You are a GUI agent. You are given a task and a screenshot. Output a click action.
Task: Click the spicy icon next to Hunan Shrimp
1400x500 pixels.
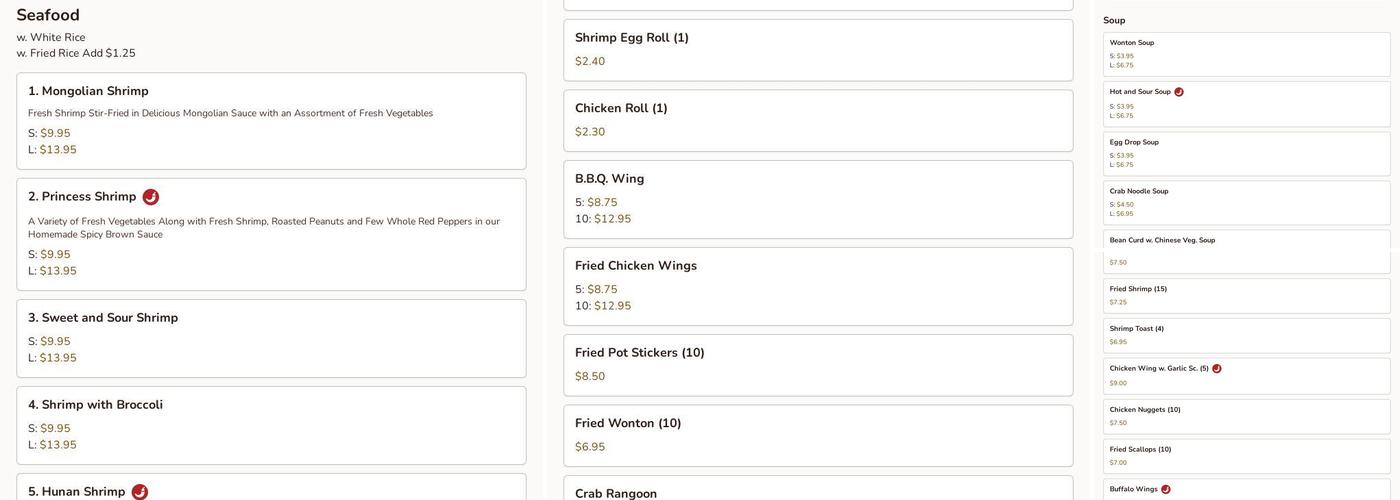point(140,492)
